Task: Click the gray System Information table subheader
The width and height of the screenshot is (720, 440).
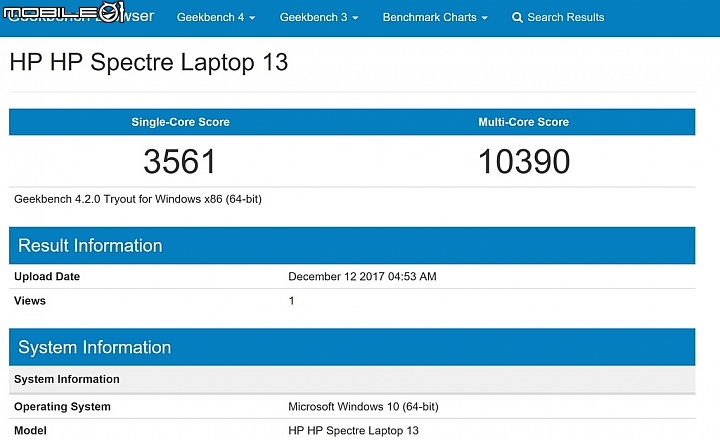Action: pyautogui.click(x=352, y=379)
